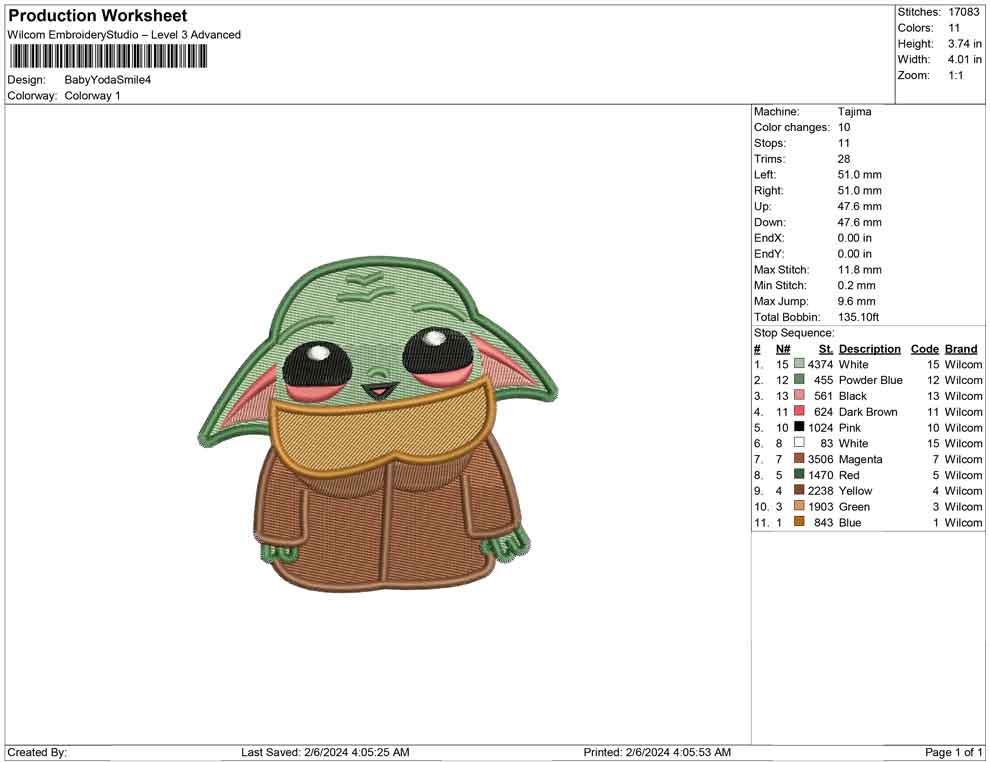990x762 pixels.
Task: Click the 'N#' column header
Action: (x=783, y=349)
